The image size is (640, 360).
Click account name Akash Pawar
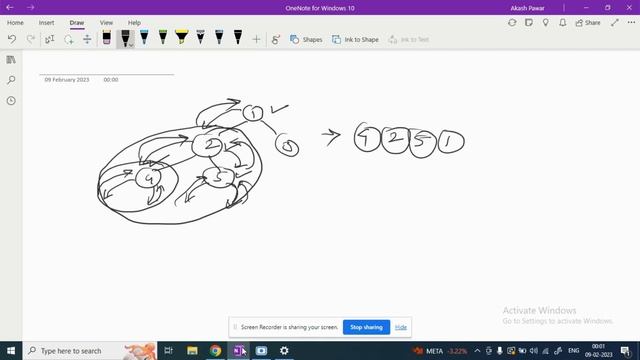[x=527, y=8]
